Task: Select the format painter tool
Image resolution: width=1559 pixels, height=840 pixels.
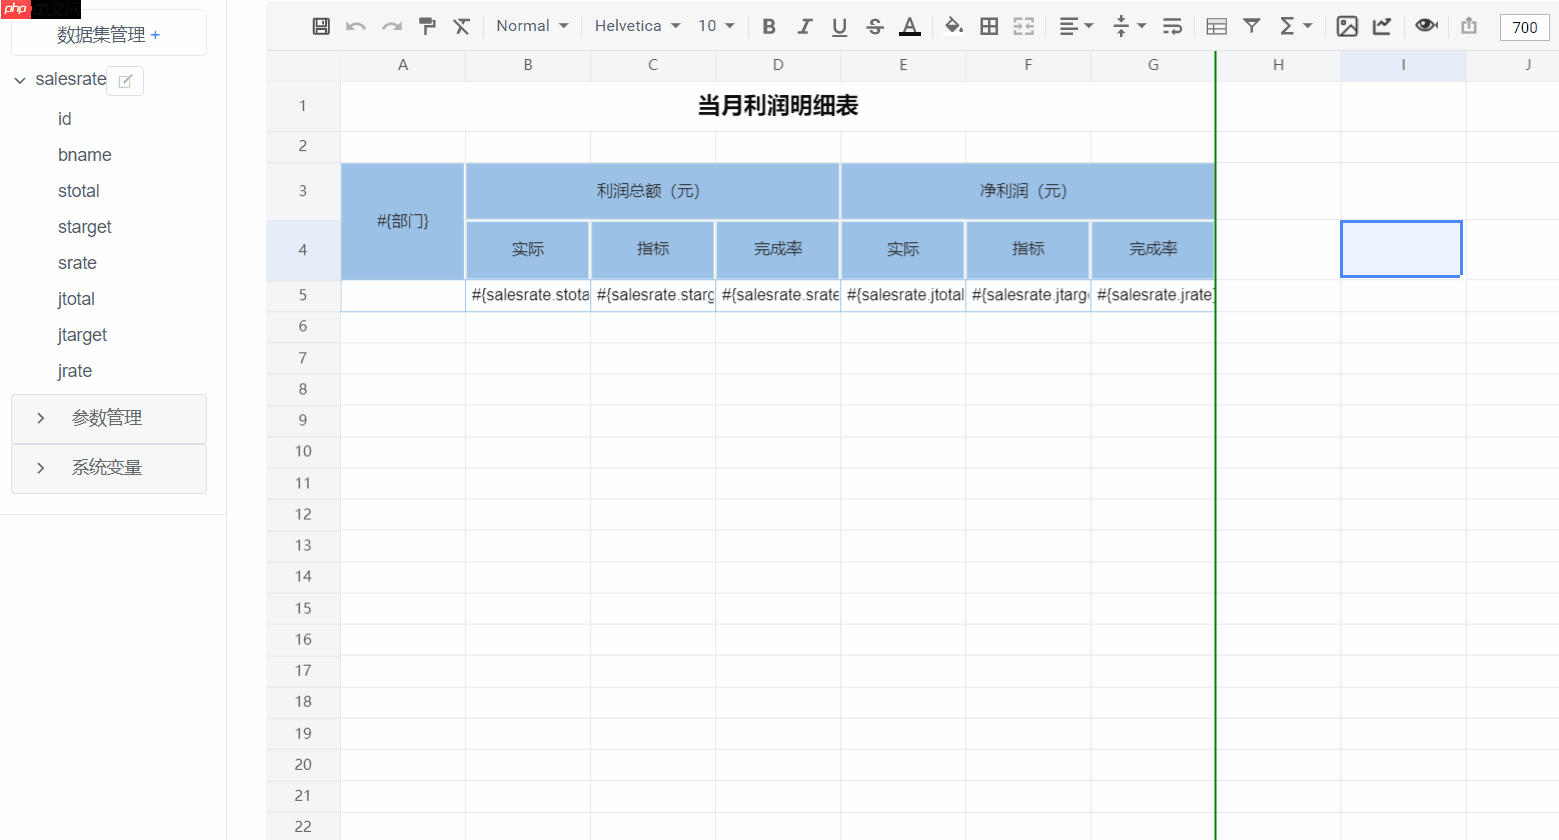Action: tap(426, 26)
